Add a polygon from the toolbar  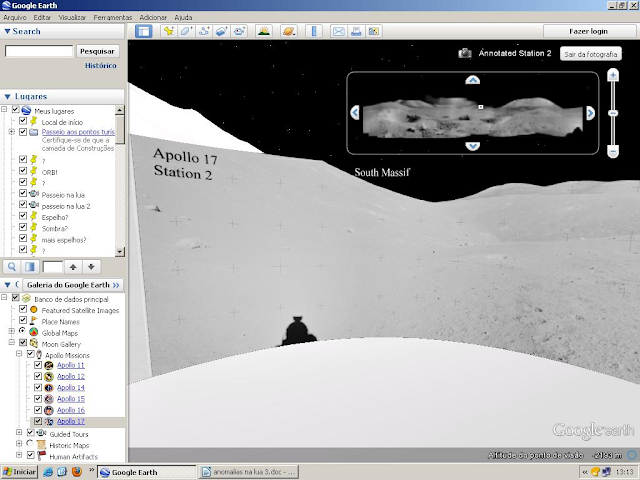(x=186, y=31)
